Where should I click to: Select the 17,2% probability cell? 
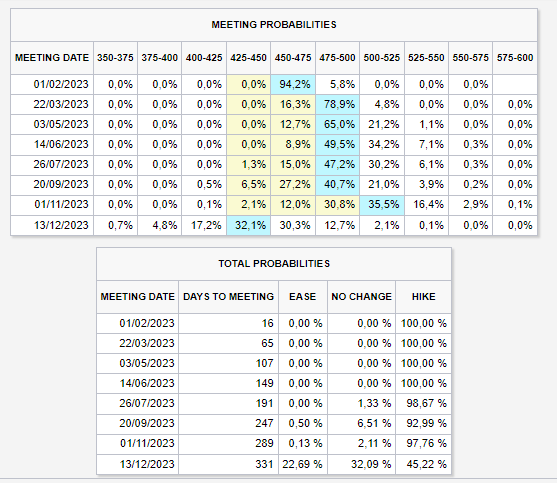pyautogui.click(x=204, y=225)
